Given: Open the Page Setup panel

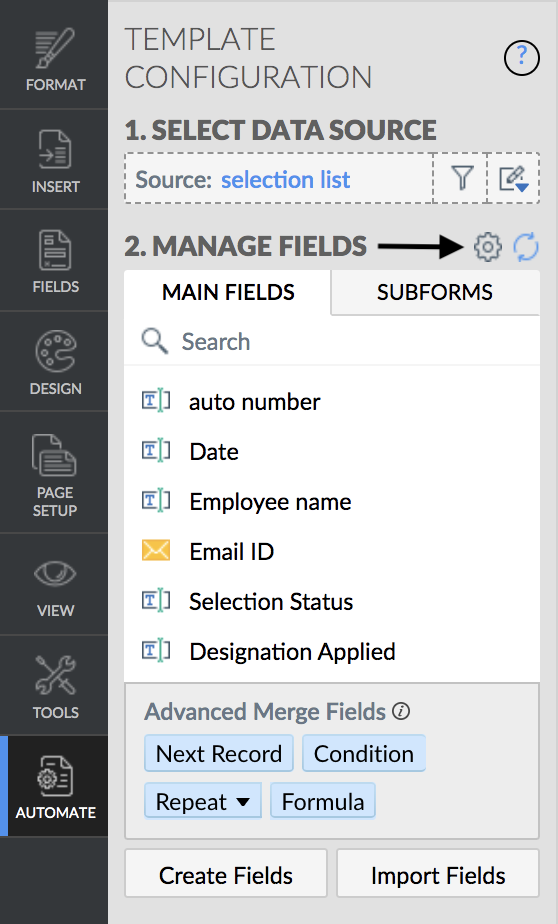Looking at the screenshot, I should point(54,473).
